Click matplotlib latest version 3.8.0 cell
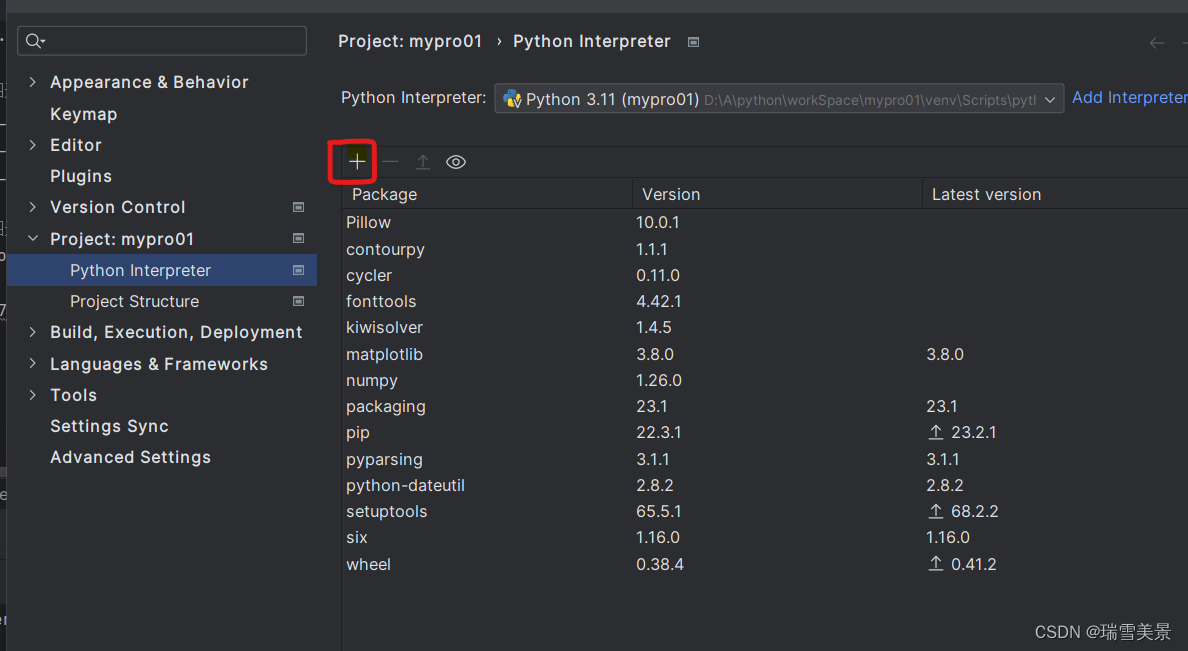This screenshot has height=651, width=1188. click(945, 354)
